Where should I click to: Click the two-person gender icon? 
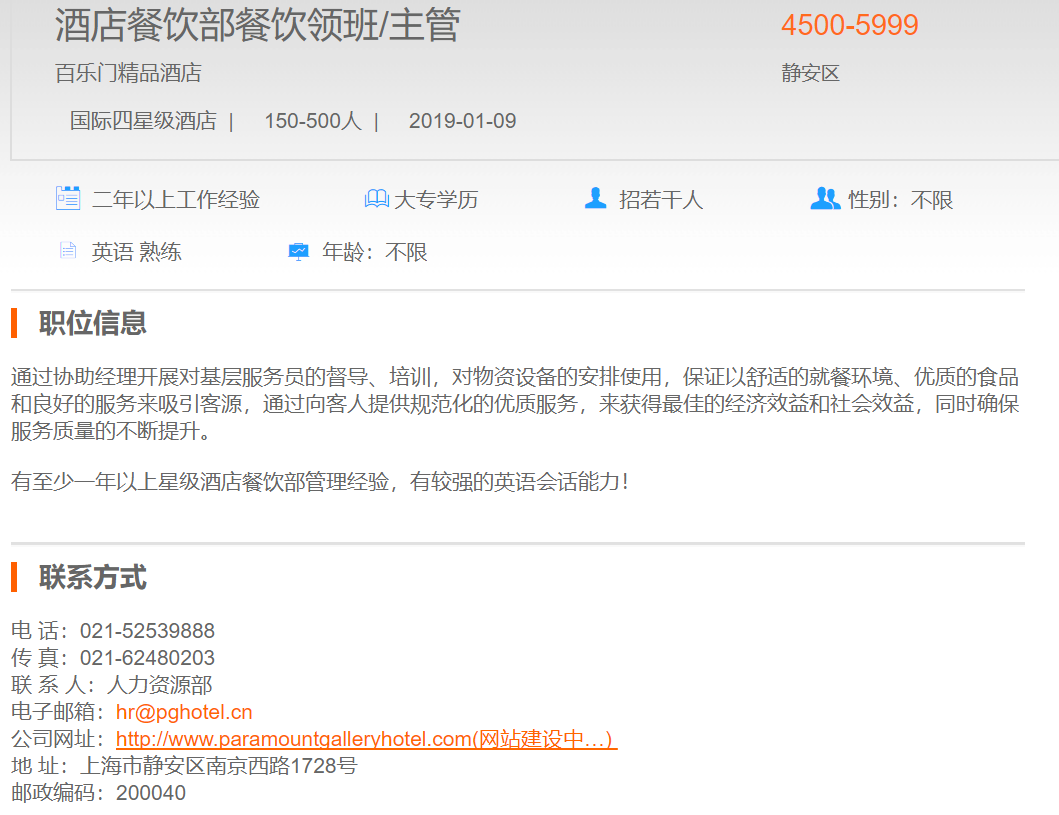tap(824, 198)
